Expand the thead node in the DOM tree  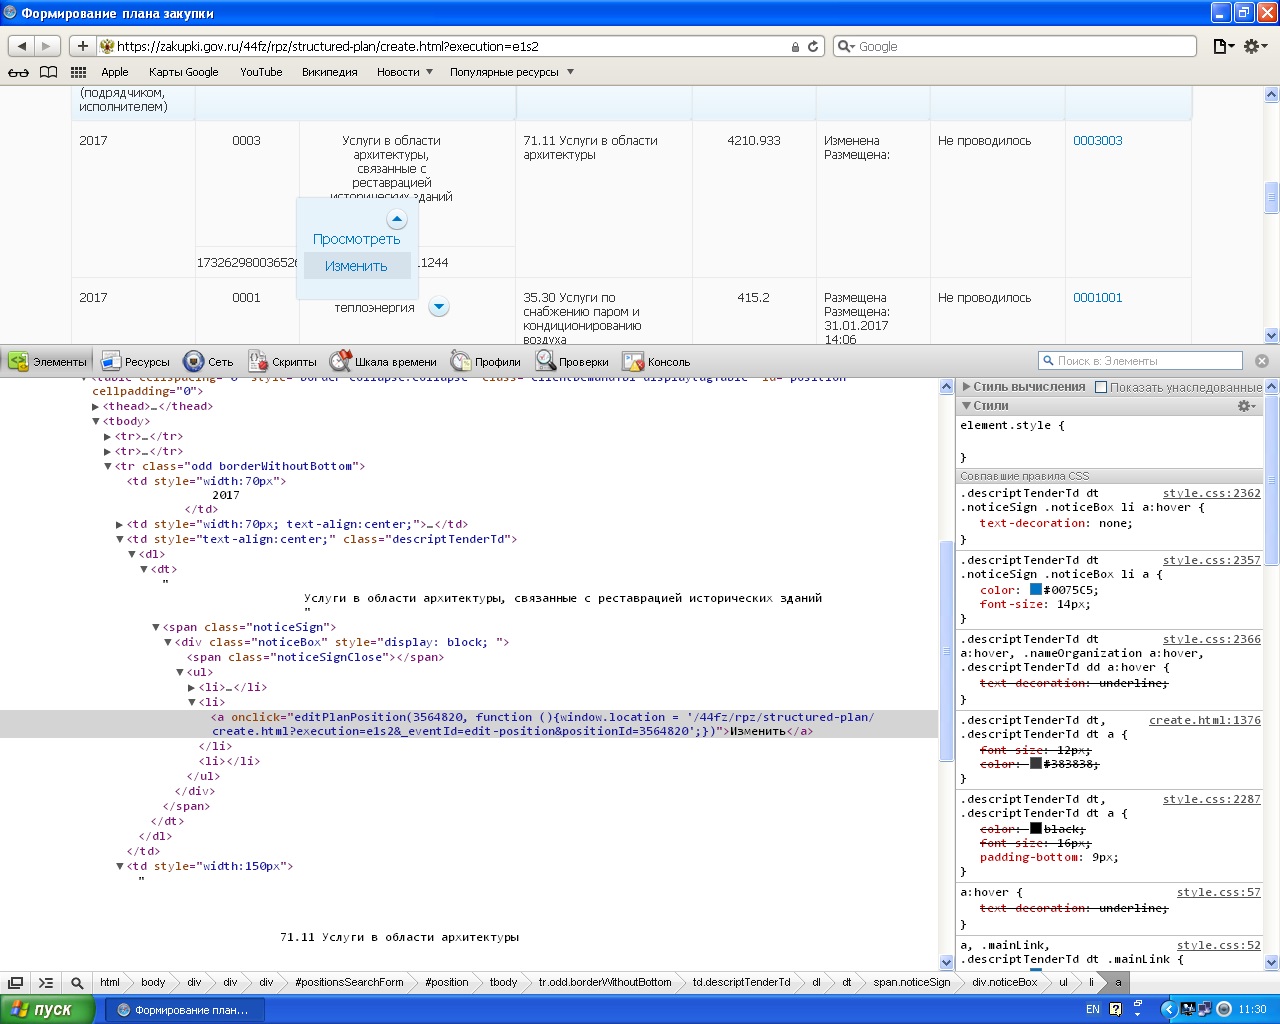[x=96, y=407]
